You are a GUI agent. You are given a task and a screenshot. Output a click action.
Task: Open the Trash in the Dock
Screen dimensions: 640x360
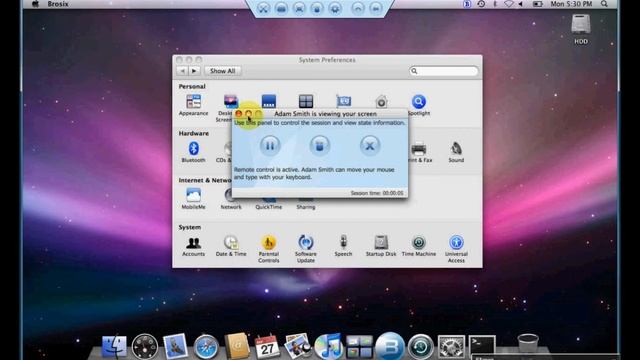pos(528,345)
